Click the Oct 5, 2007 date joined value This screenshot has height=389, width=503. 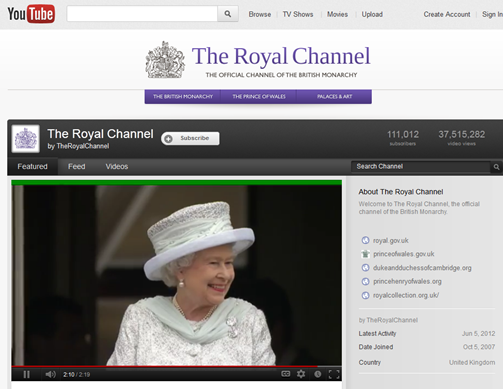tap(479, 347)
